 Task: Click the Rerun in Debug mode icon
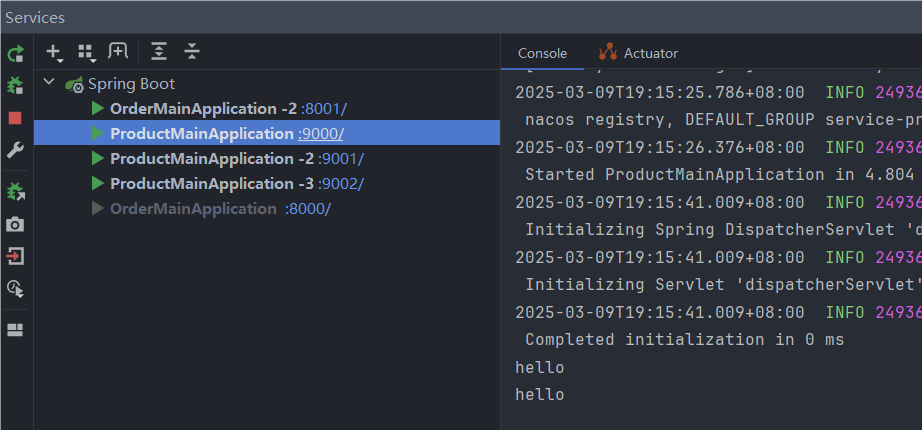click(15, 86)
